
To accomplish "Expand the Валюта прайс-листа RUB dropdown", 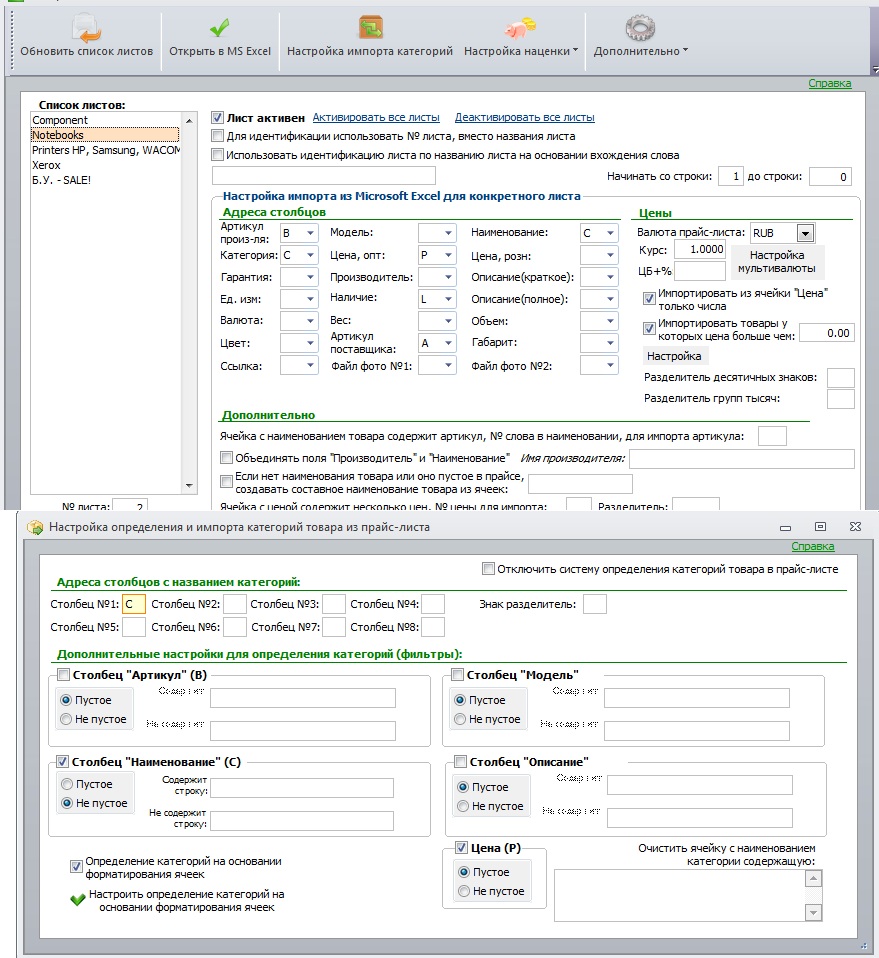I will [806, 233].
